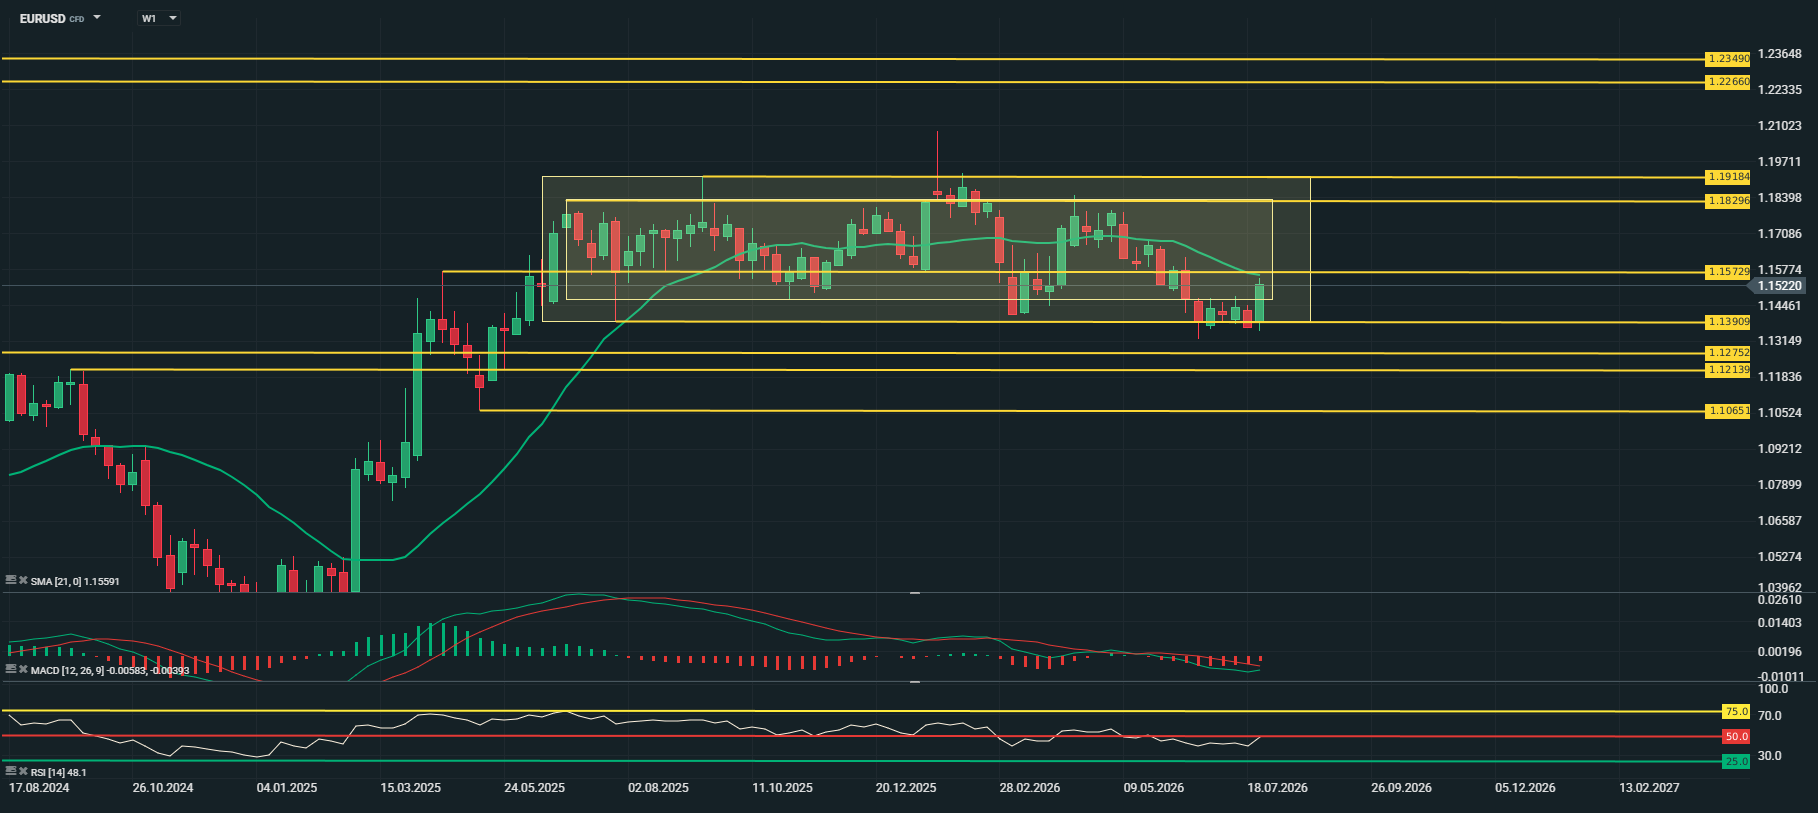Pick the 1.13909 price level tag
The width and height of the screenshot is (1818, 813).
coord(1728,322)
